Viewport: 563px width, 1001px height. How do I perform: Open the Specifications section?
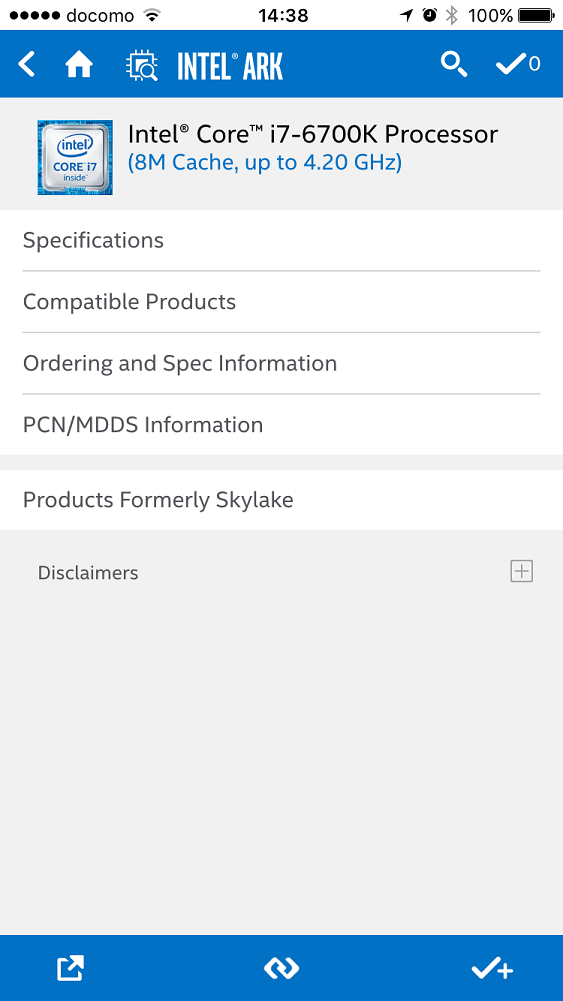click(x=282, y=241)
